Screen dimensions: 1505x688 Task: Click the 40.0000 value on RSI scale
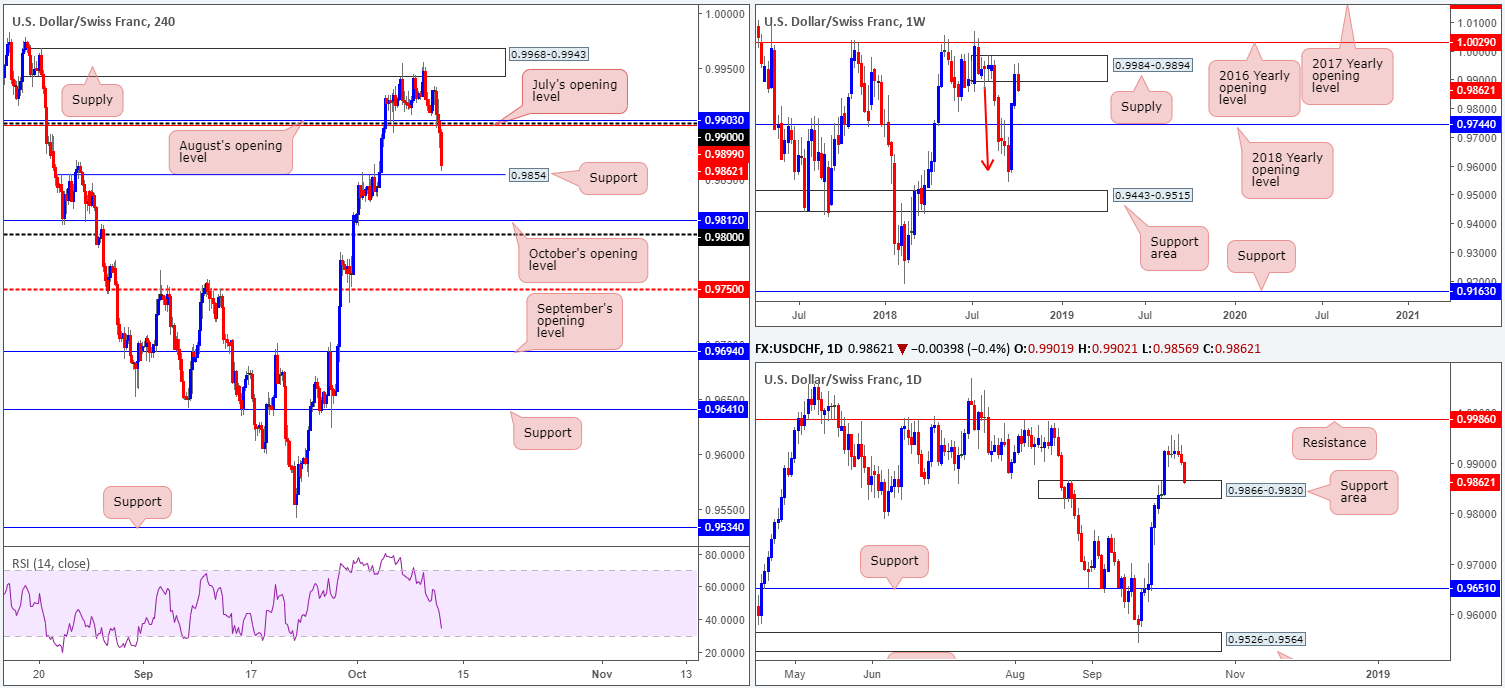point(726,620)
